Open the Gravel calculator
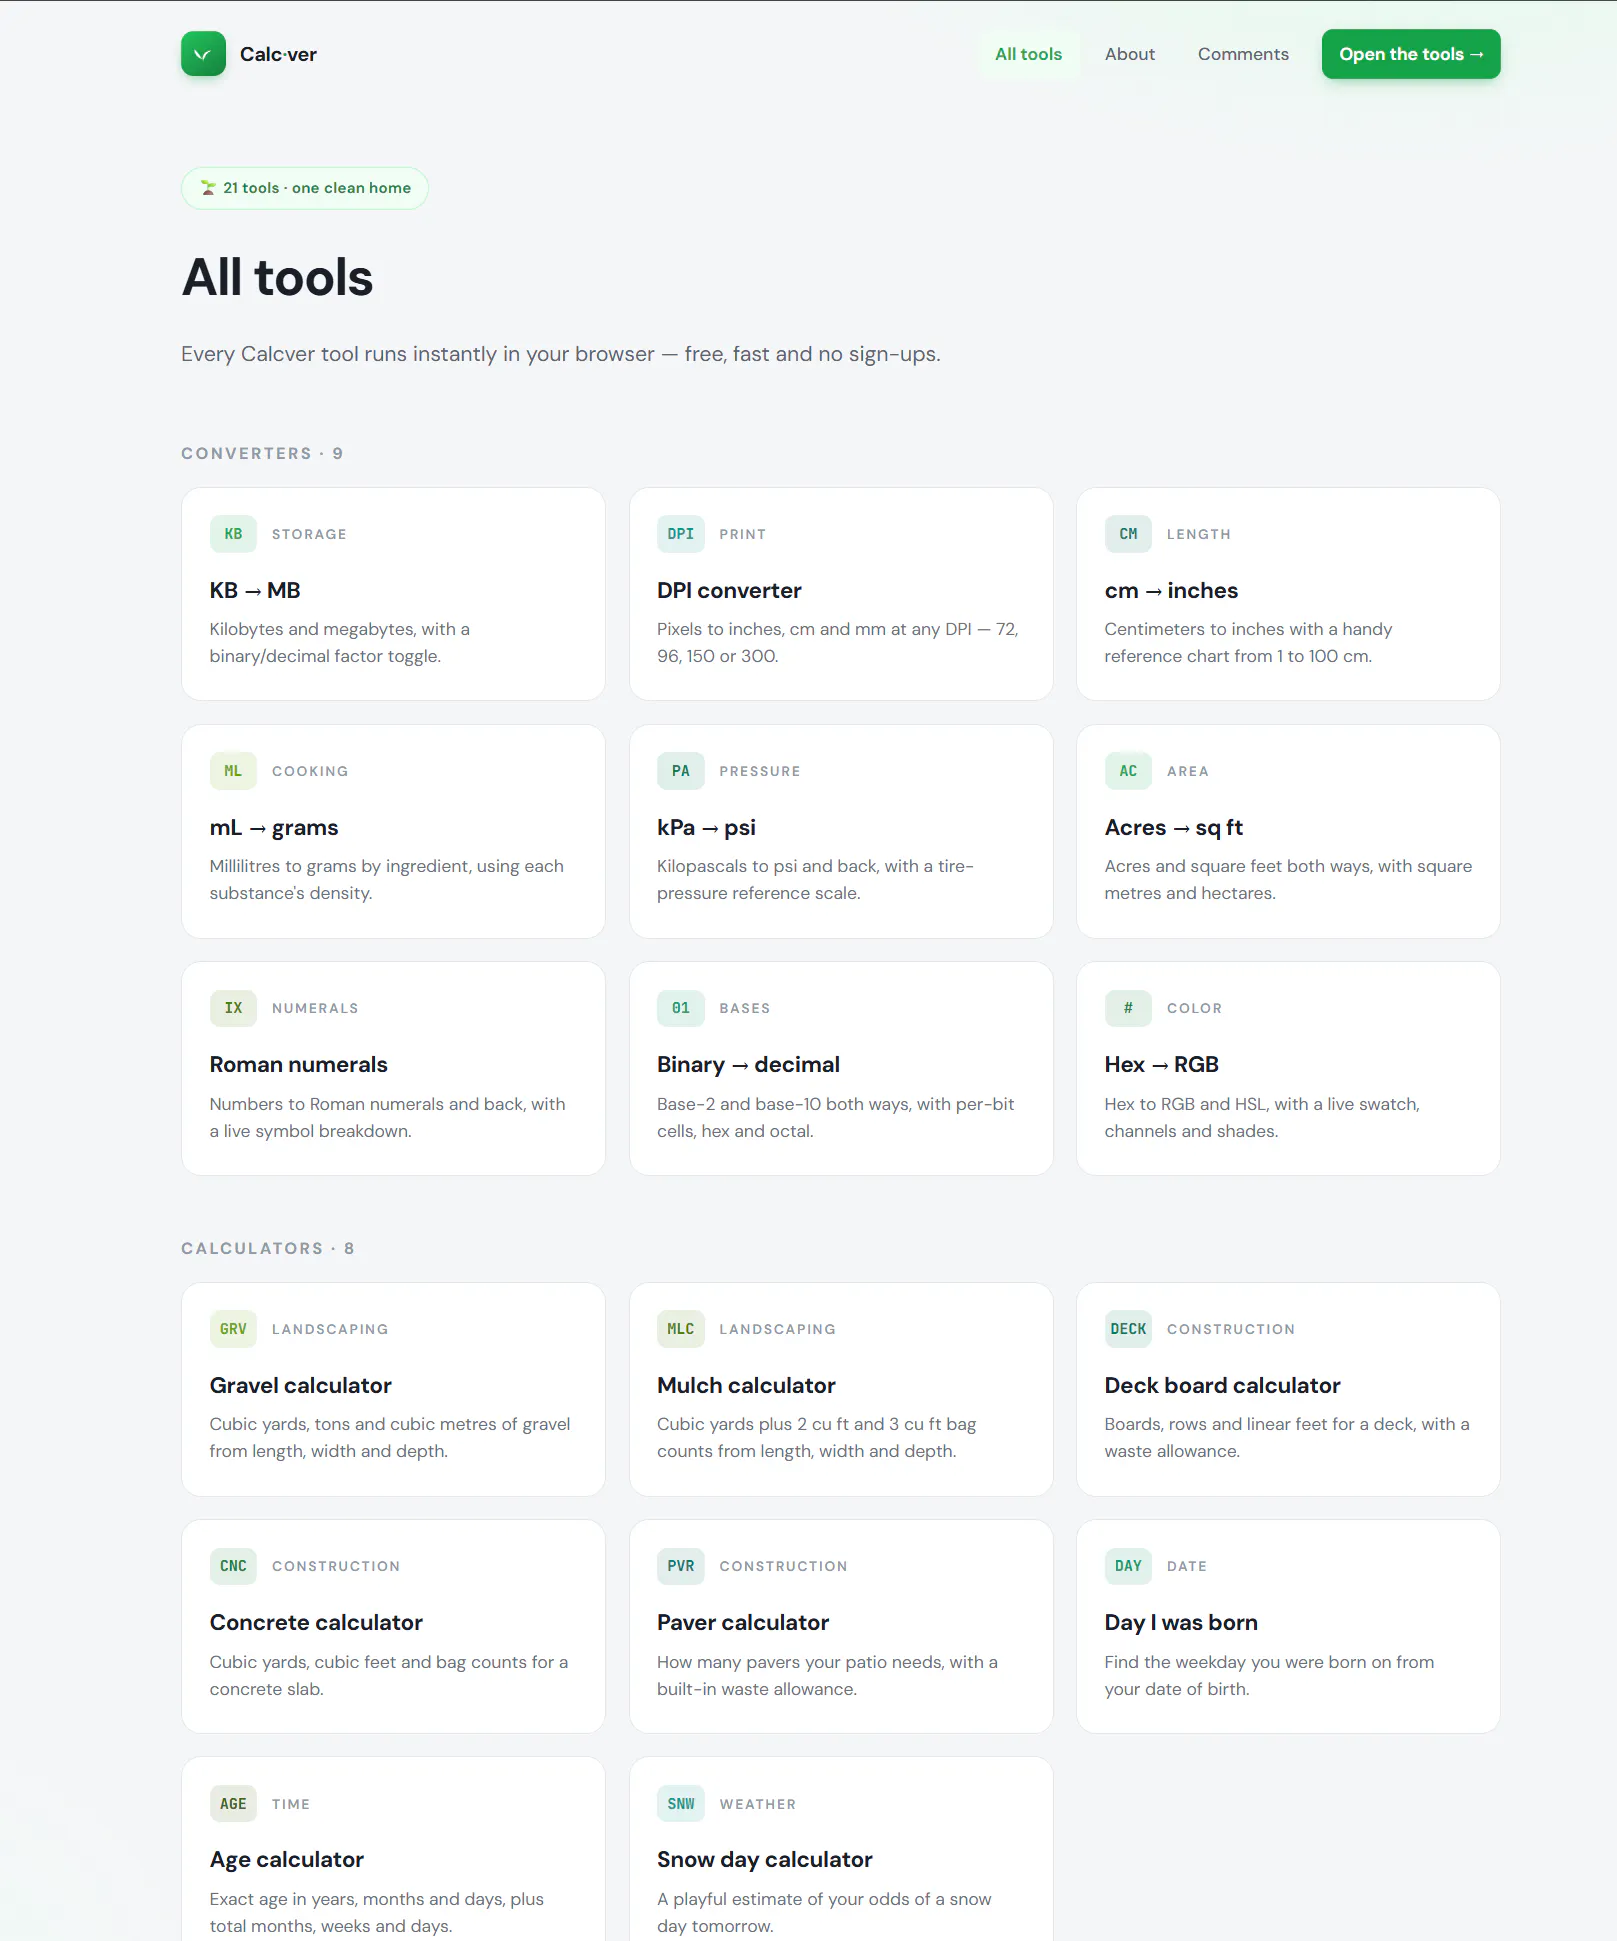 click(393, 1389)
